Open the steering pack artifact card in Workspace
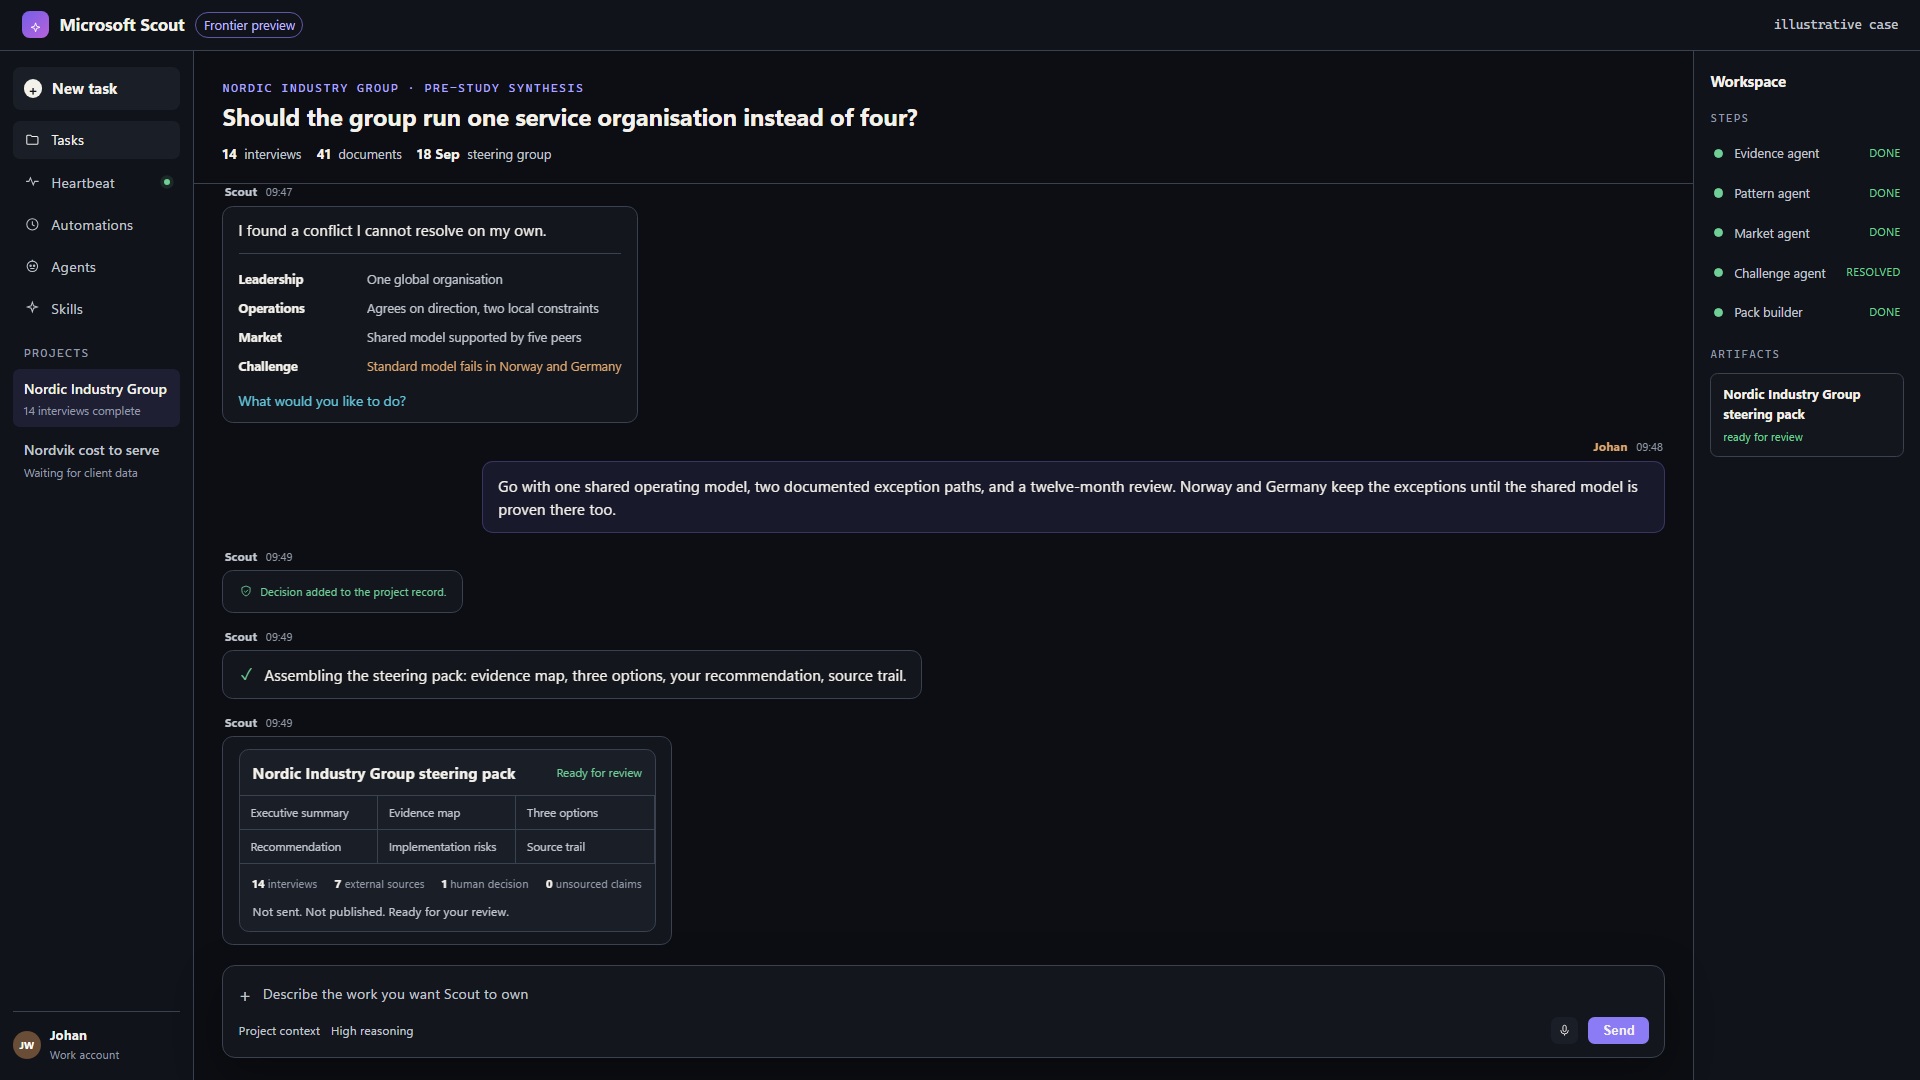Screen dimensions: 1920x1080 point(1806,415)
